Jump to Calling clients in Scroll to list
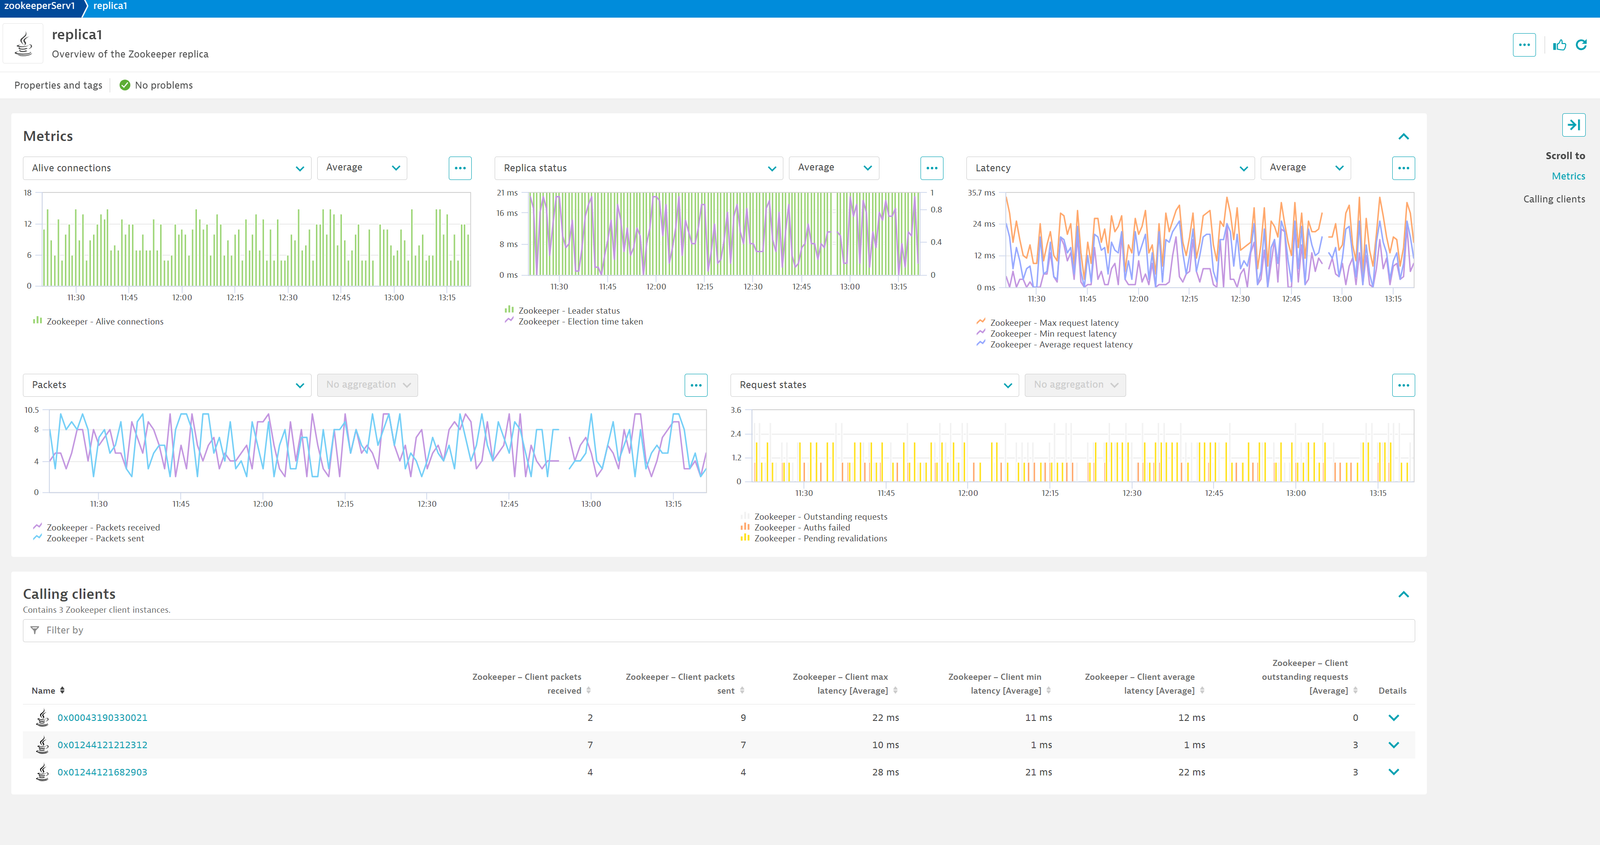The height and width of the screenshot is (845, 1600). click(x=1554, y=199)
